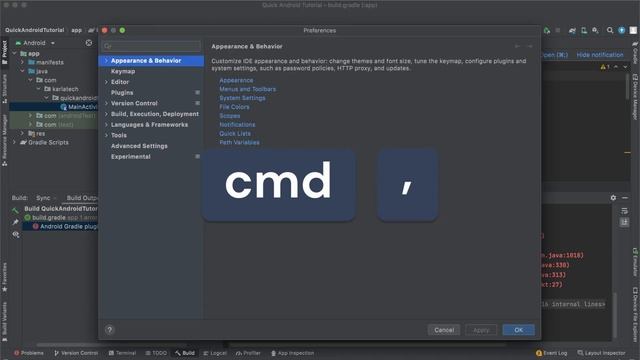Open the Resource Manager side tab
This screenshot has height=360, width=640.
click(4, 140)
